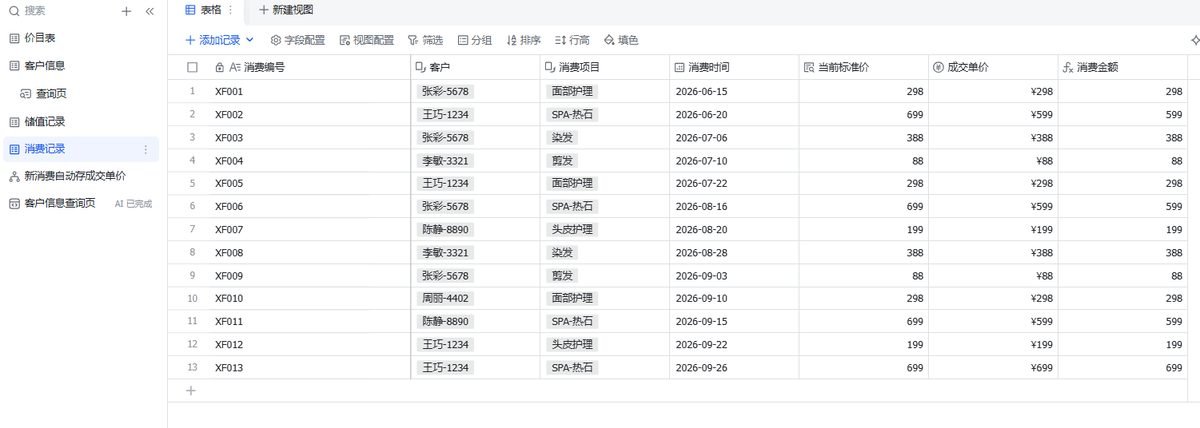Click the sparkle icon at the toolbar's far right
Screen dimensions: 1200x428
point(1194,40)
